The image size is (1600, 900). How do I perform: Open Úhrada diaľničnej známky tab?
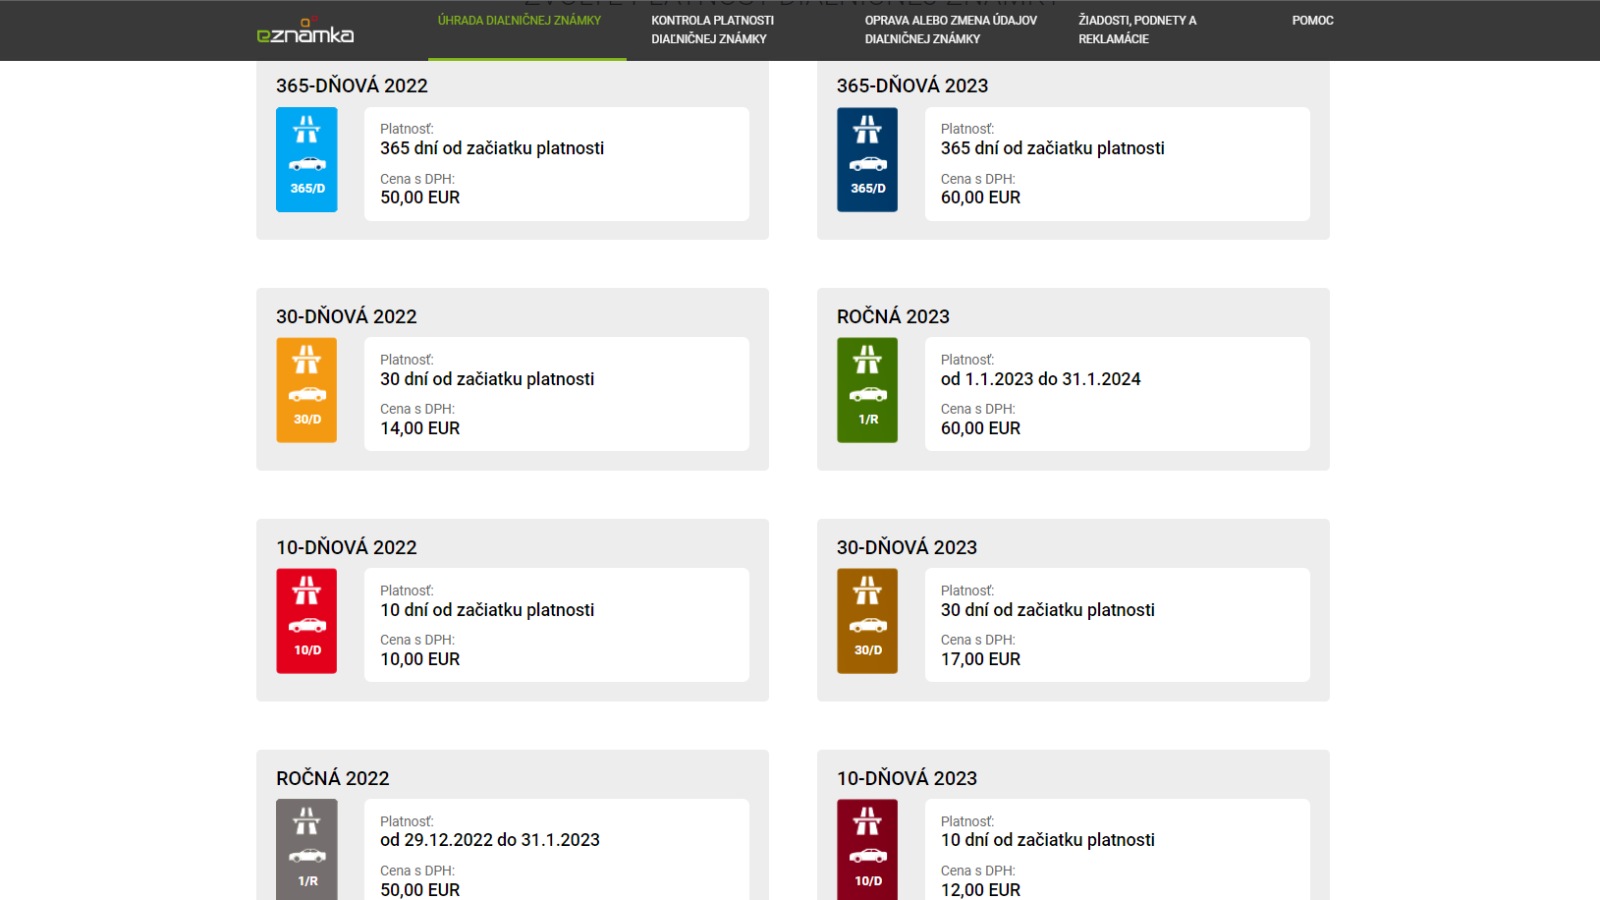click(x=519, y=21)
